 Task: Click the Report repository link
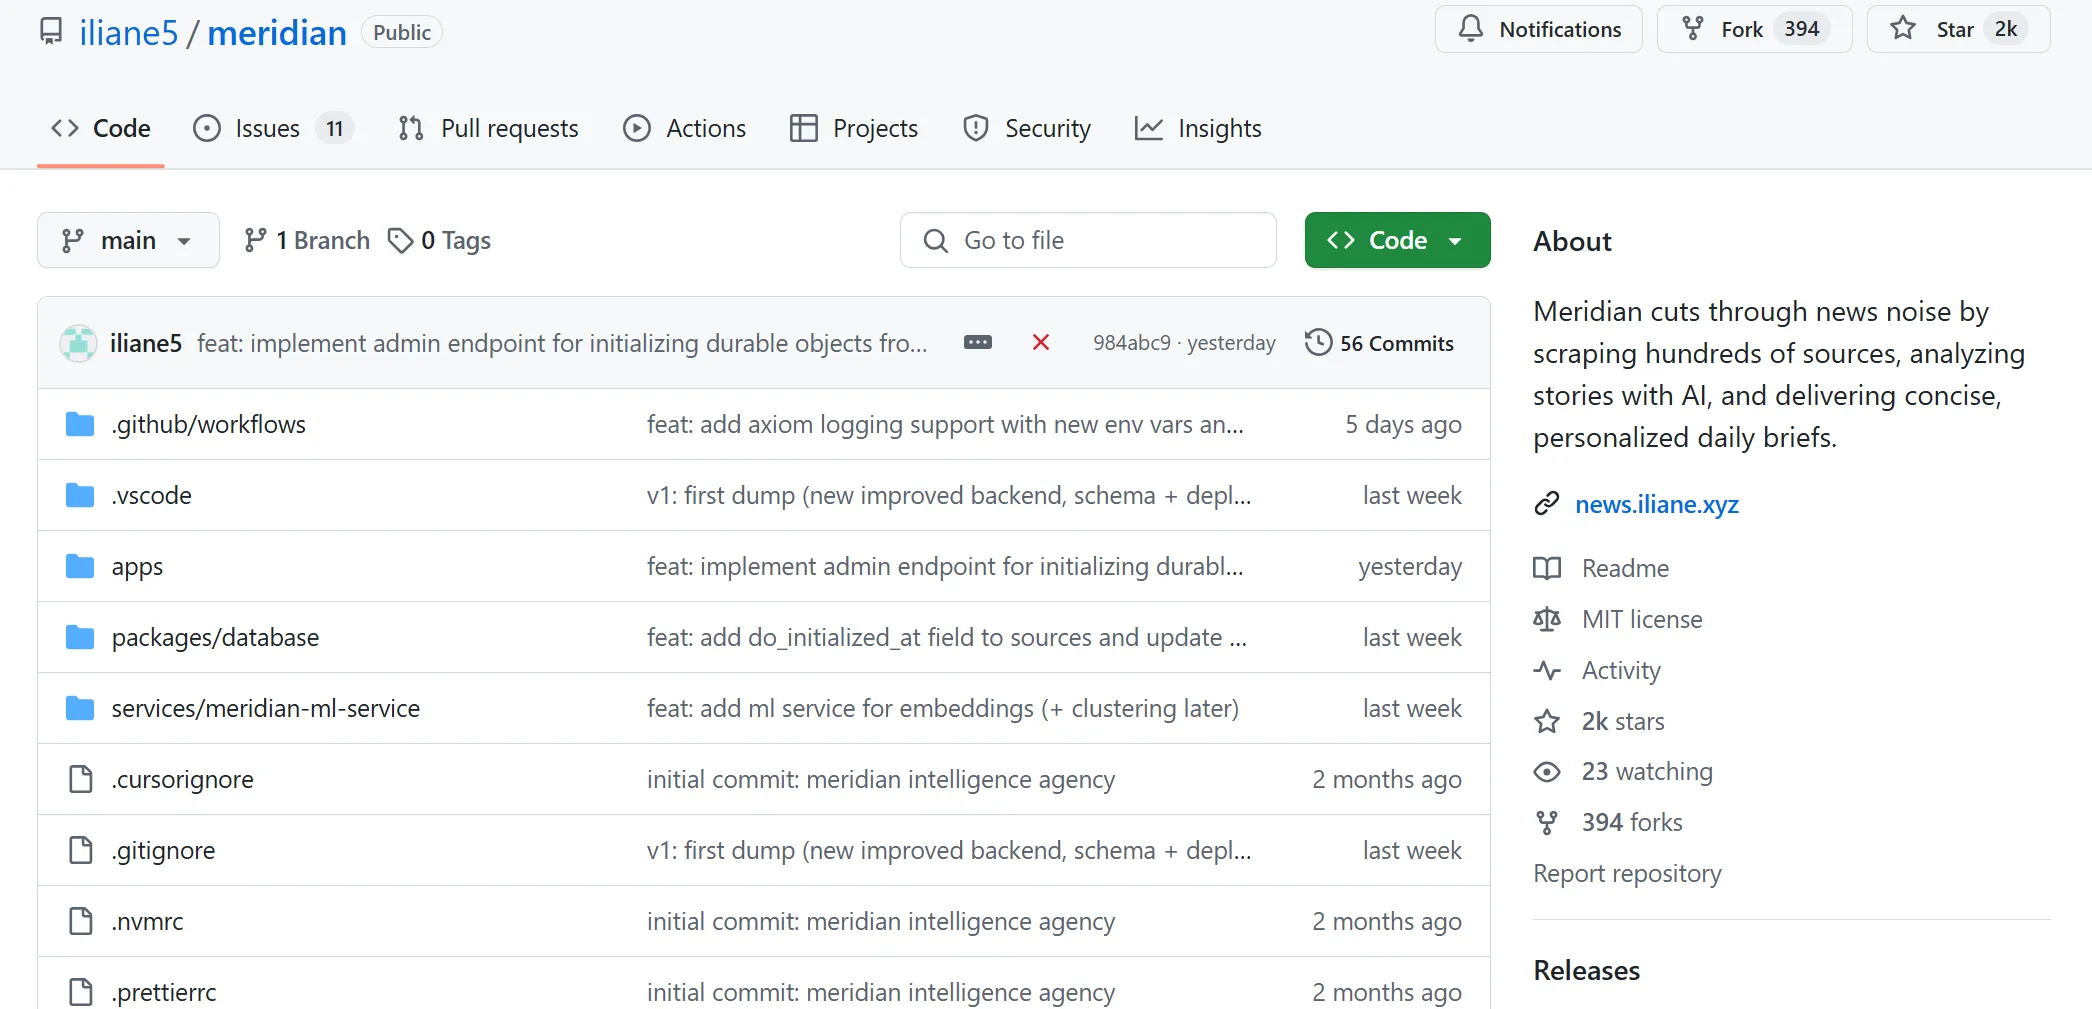click(x=1627, y=873)
